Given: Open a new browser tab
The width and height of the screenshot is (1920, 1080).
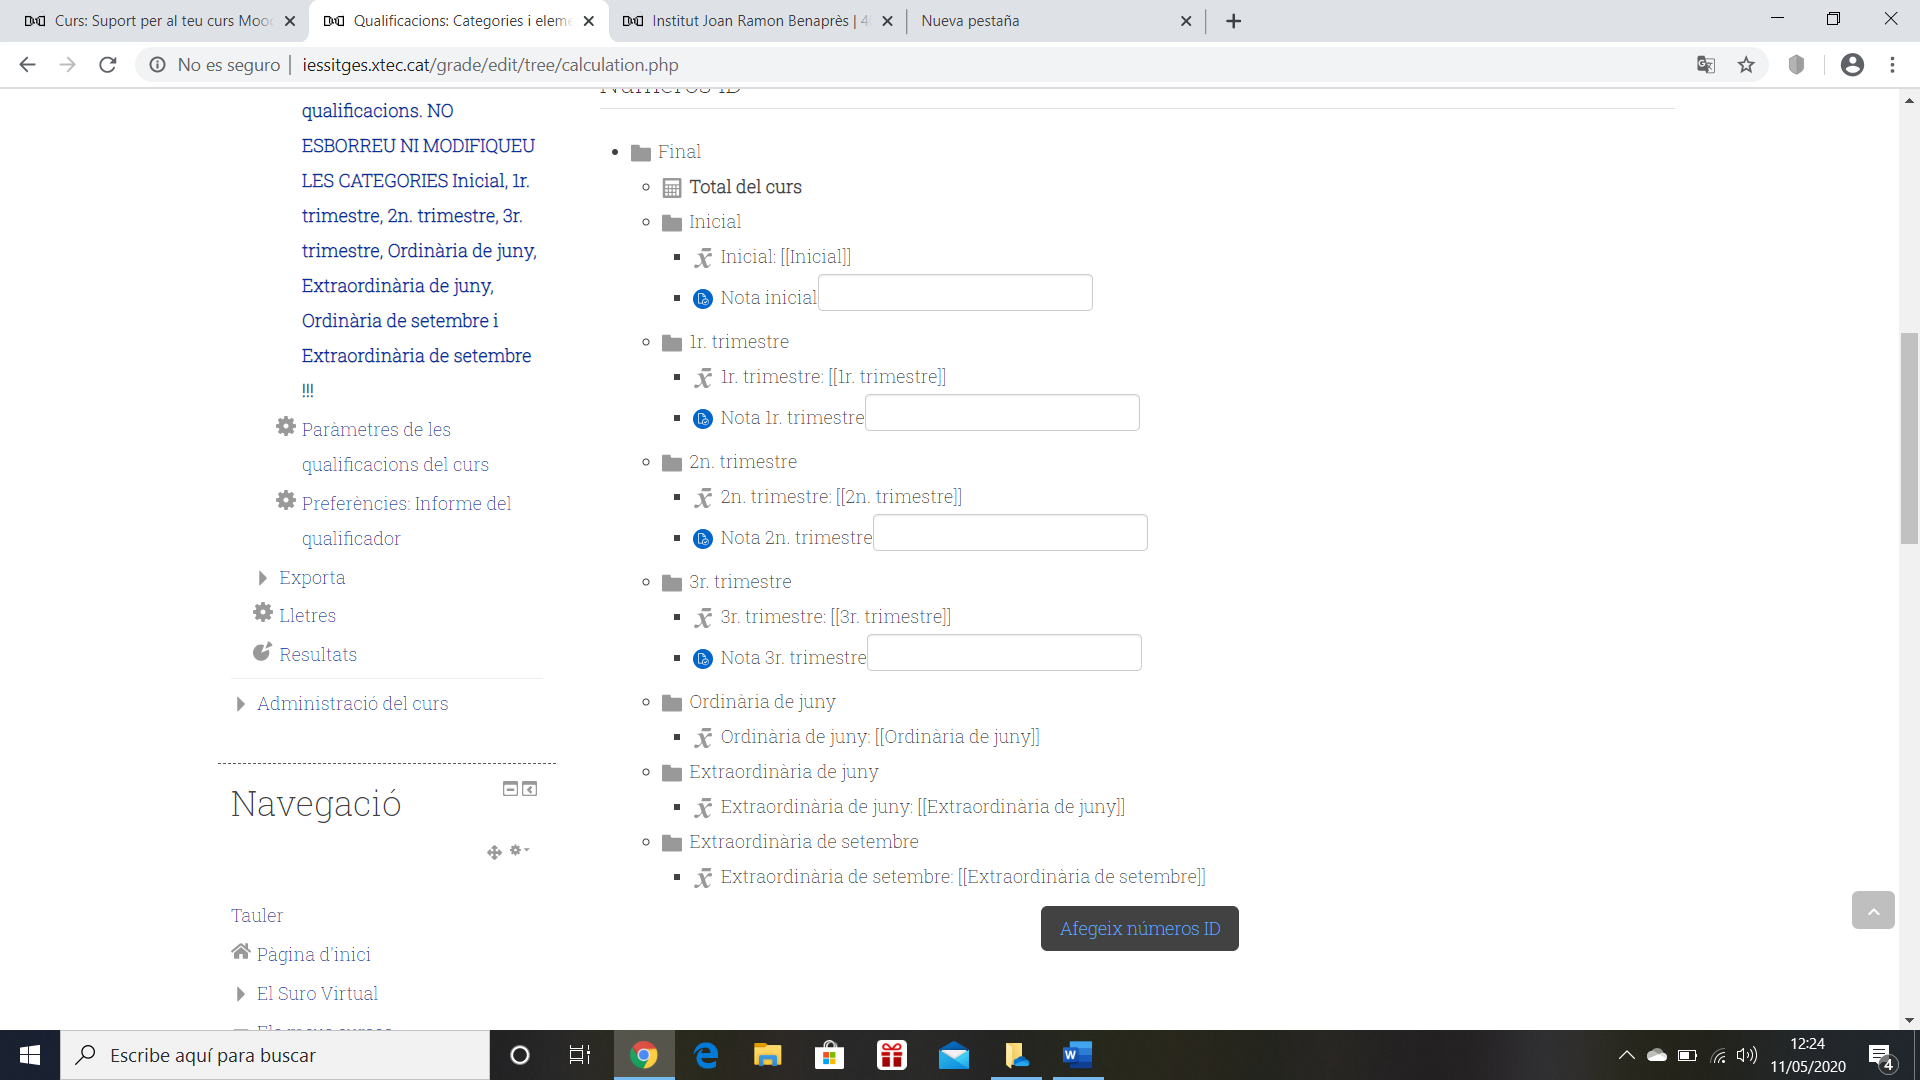Looking at the screenshot, I should (1234, 21).
